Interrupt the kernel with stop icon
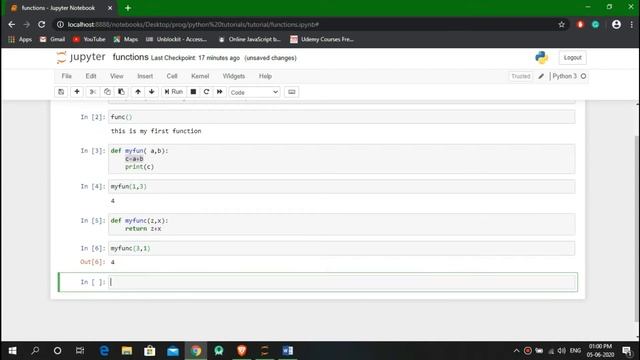640x360 pixels. click(193, 92)
